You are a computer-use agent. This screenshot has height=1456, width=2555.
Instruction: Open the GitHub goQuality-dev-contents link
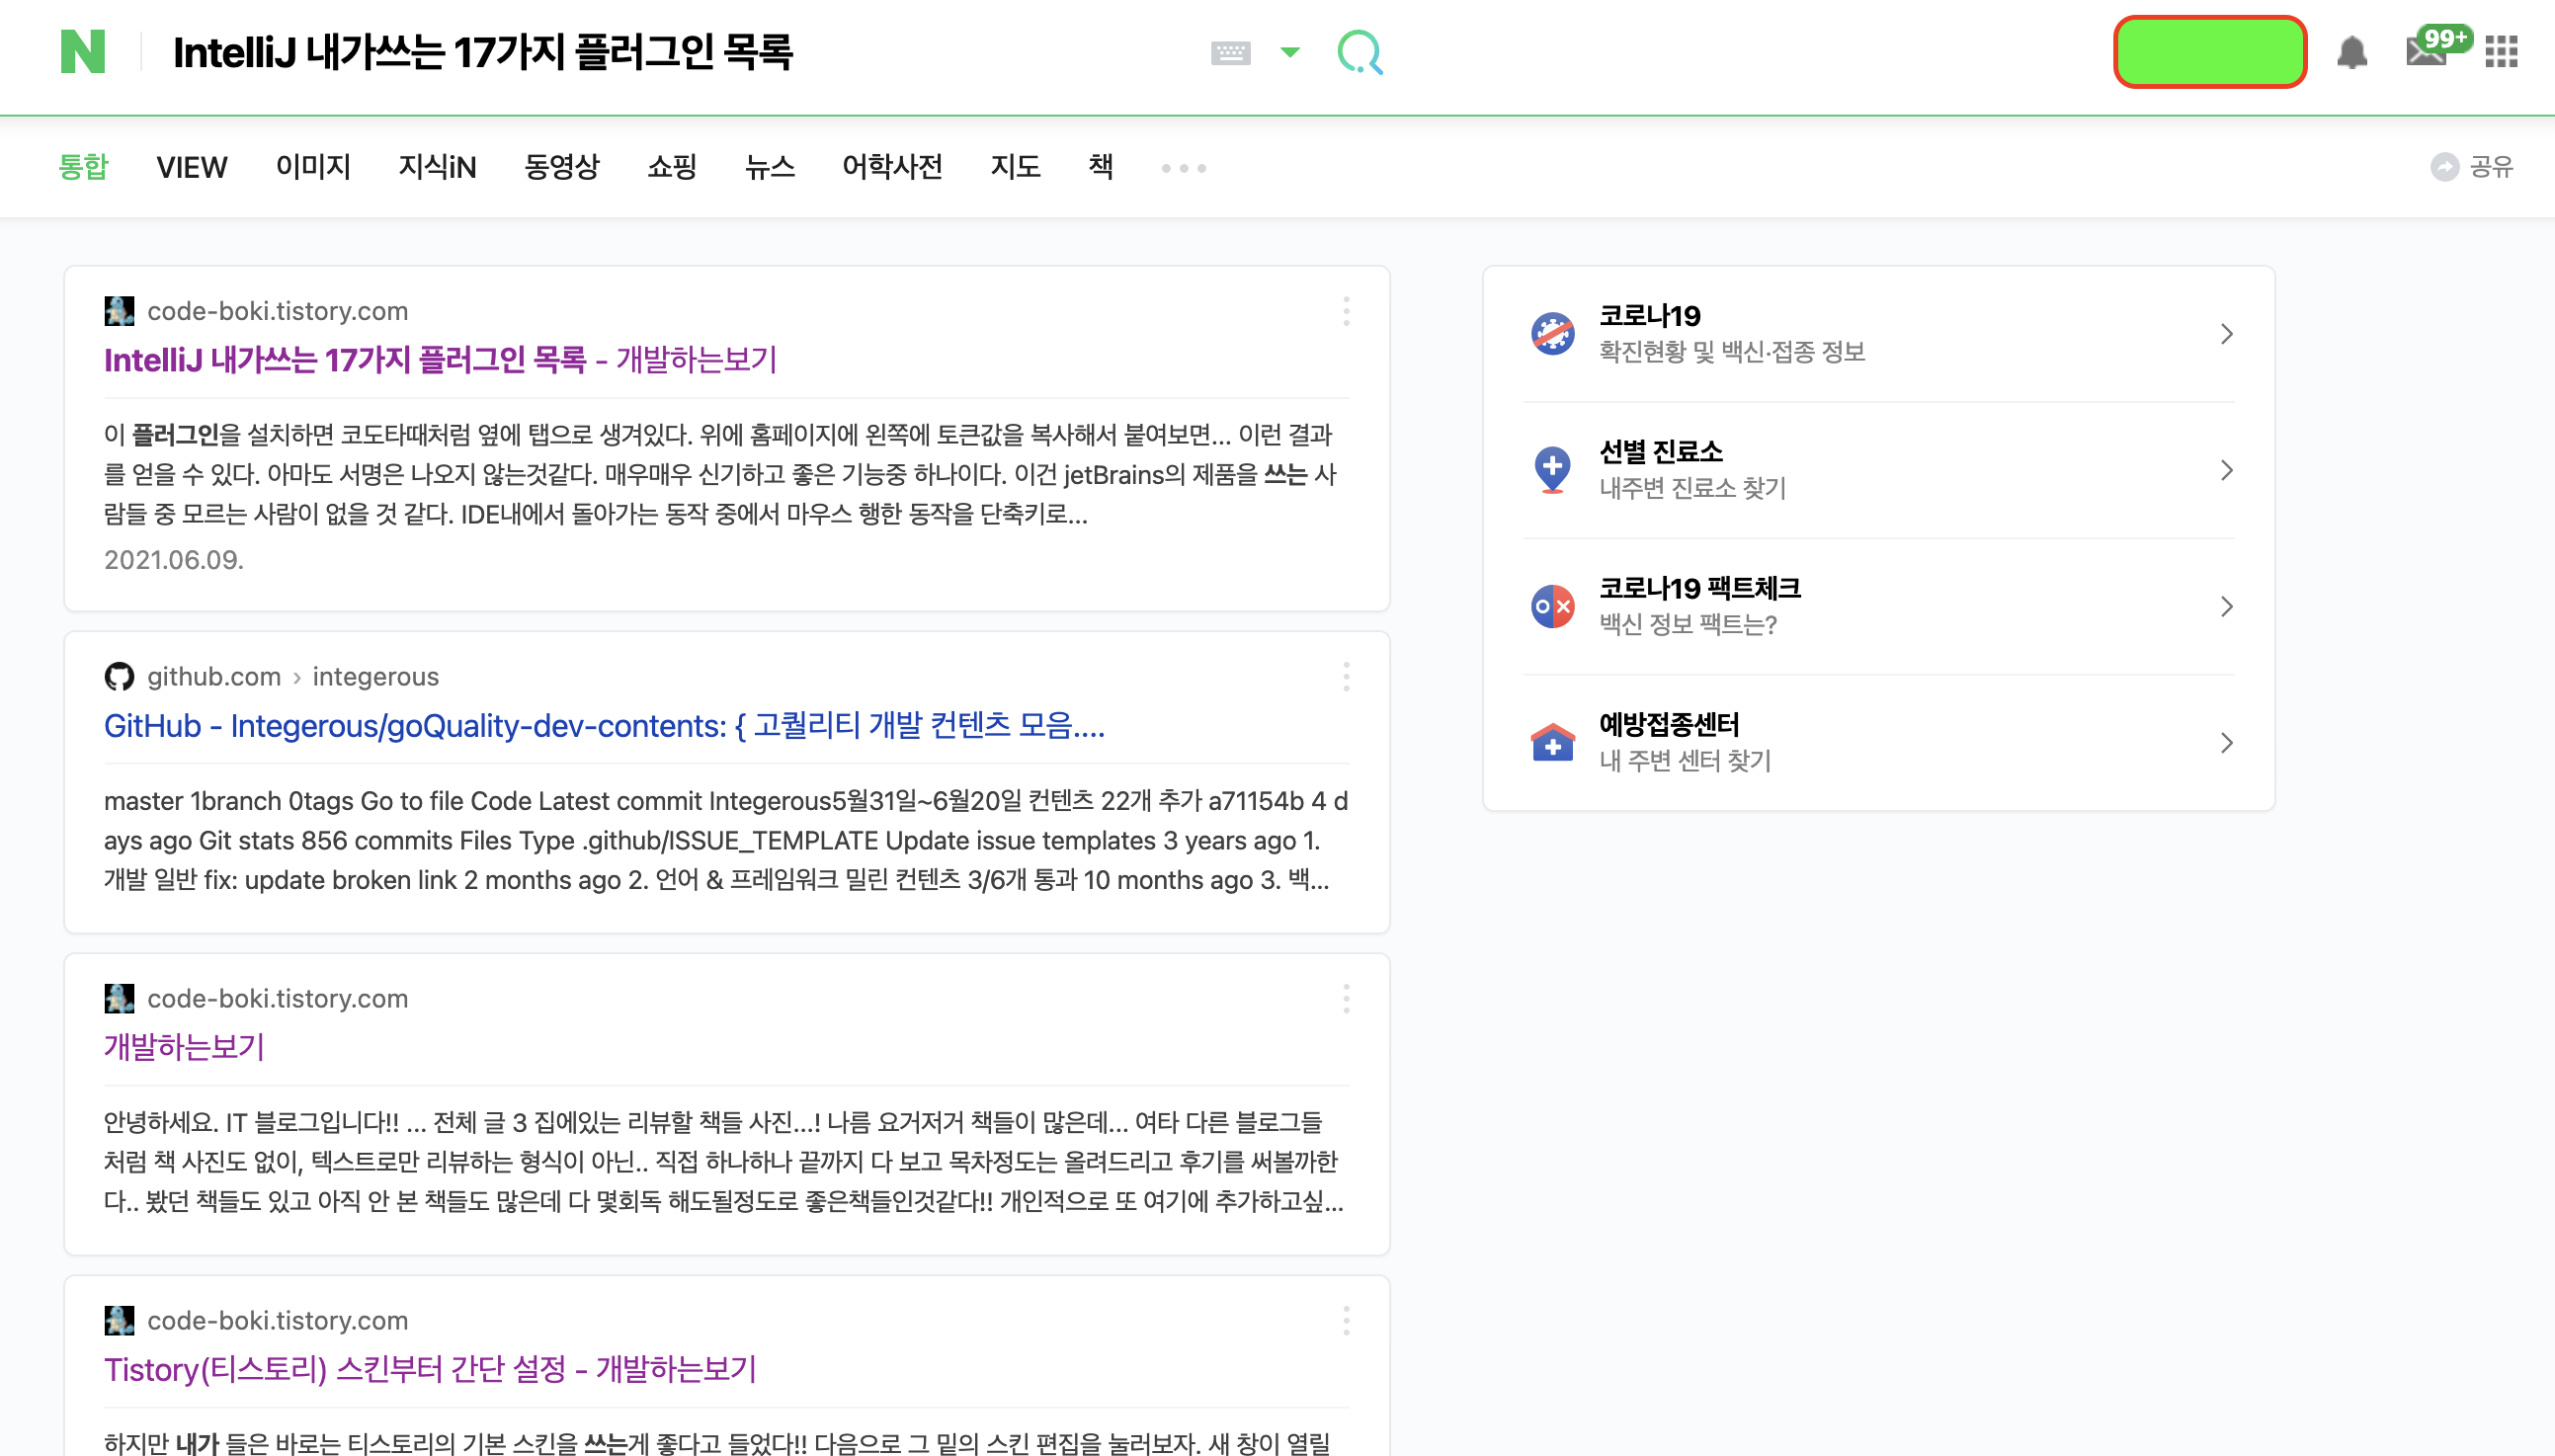point(604,726)
